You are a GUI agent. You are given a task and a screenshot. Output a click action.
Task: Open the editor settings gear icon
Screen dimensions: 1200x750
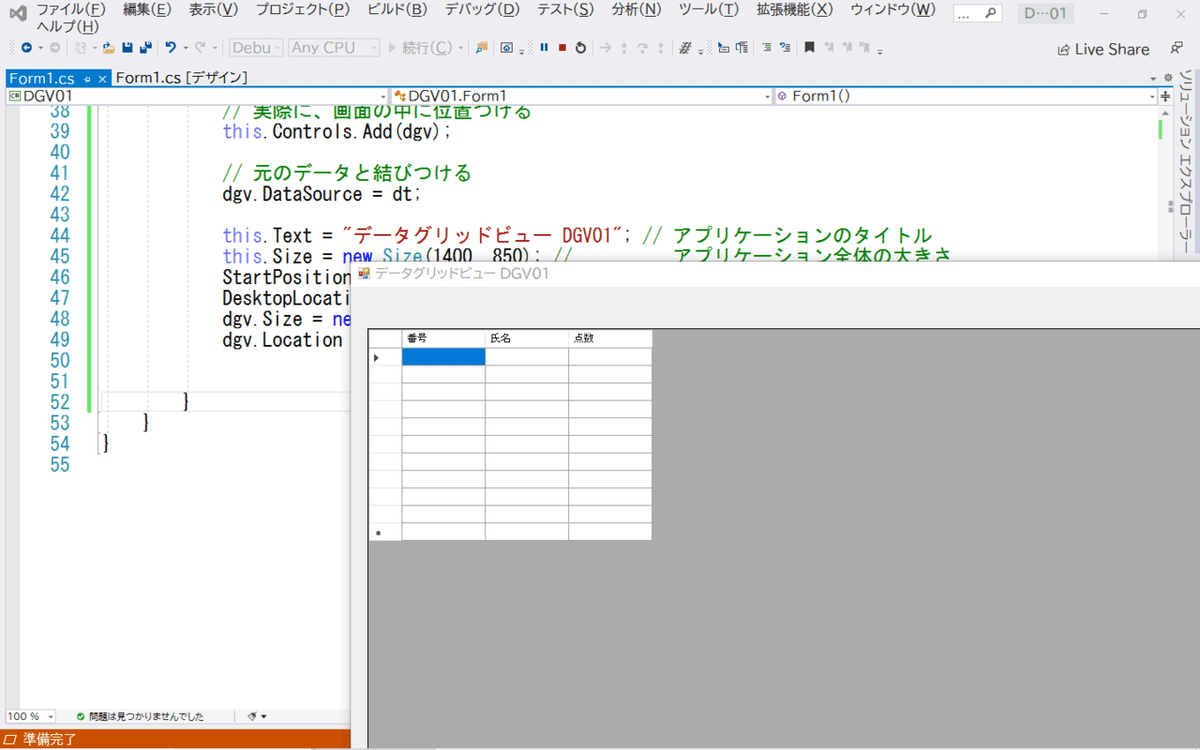pos(1167,77)
